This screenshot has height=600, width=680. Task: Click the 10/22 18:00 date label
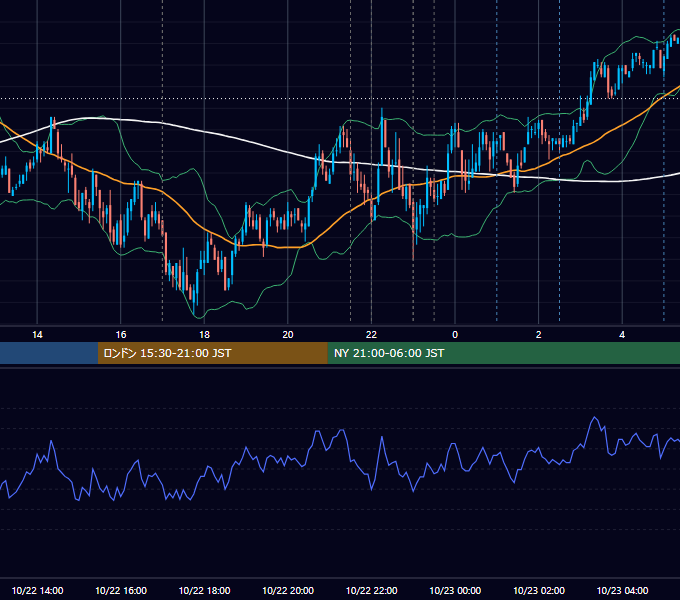point(204,590)
